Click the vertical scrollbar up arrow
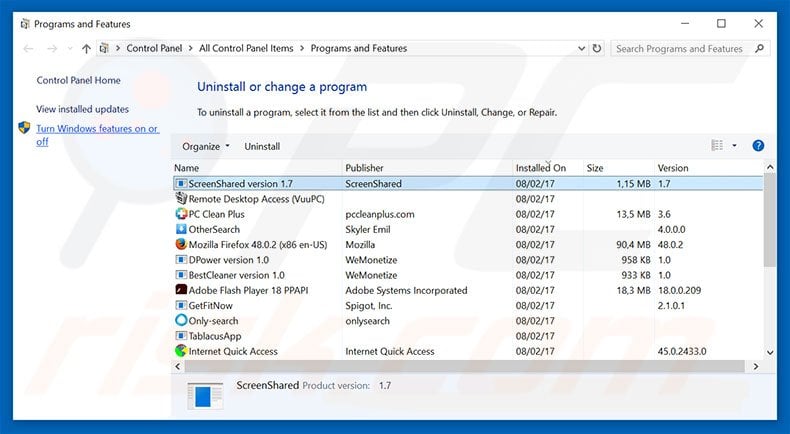 click(770, 167)
